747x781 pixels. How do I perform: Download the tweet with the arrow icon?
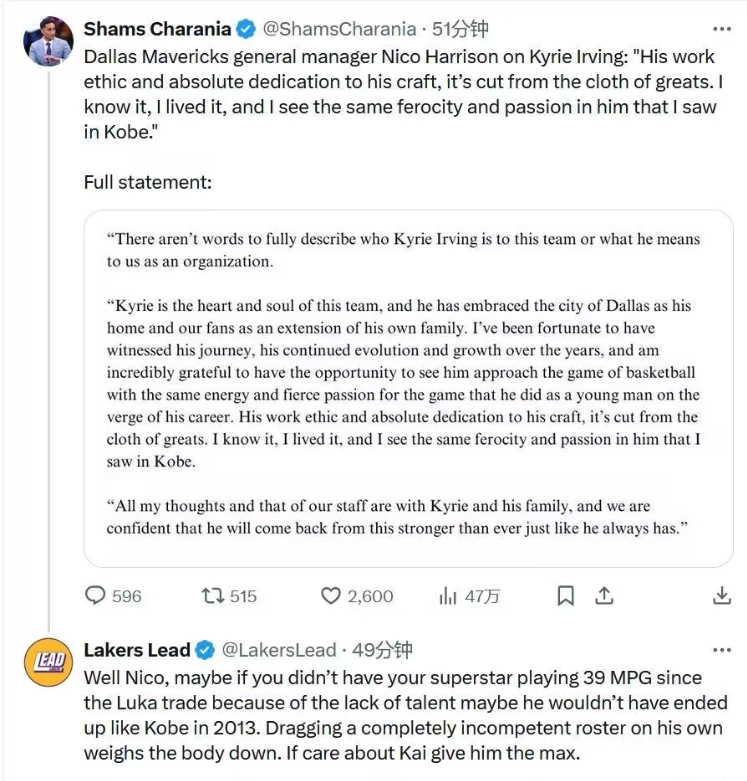tap(722, 596)
